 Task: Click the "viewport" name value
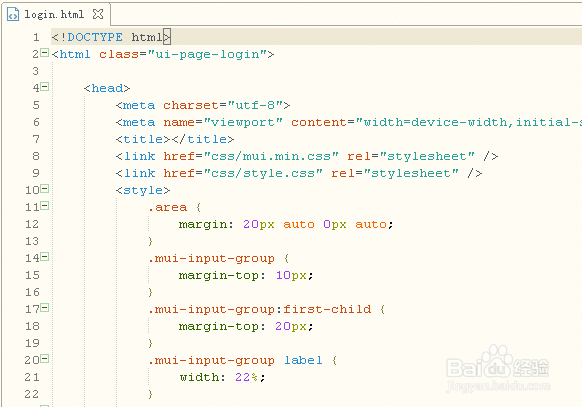click(243, 122)
